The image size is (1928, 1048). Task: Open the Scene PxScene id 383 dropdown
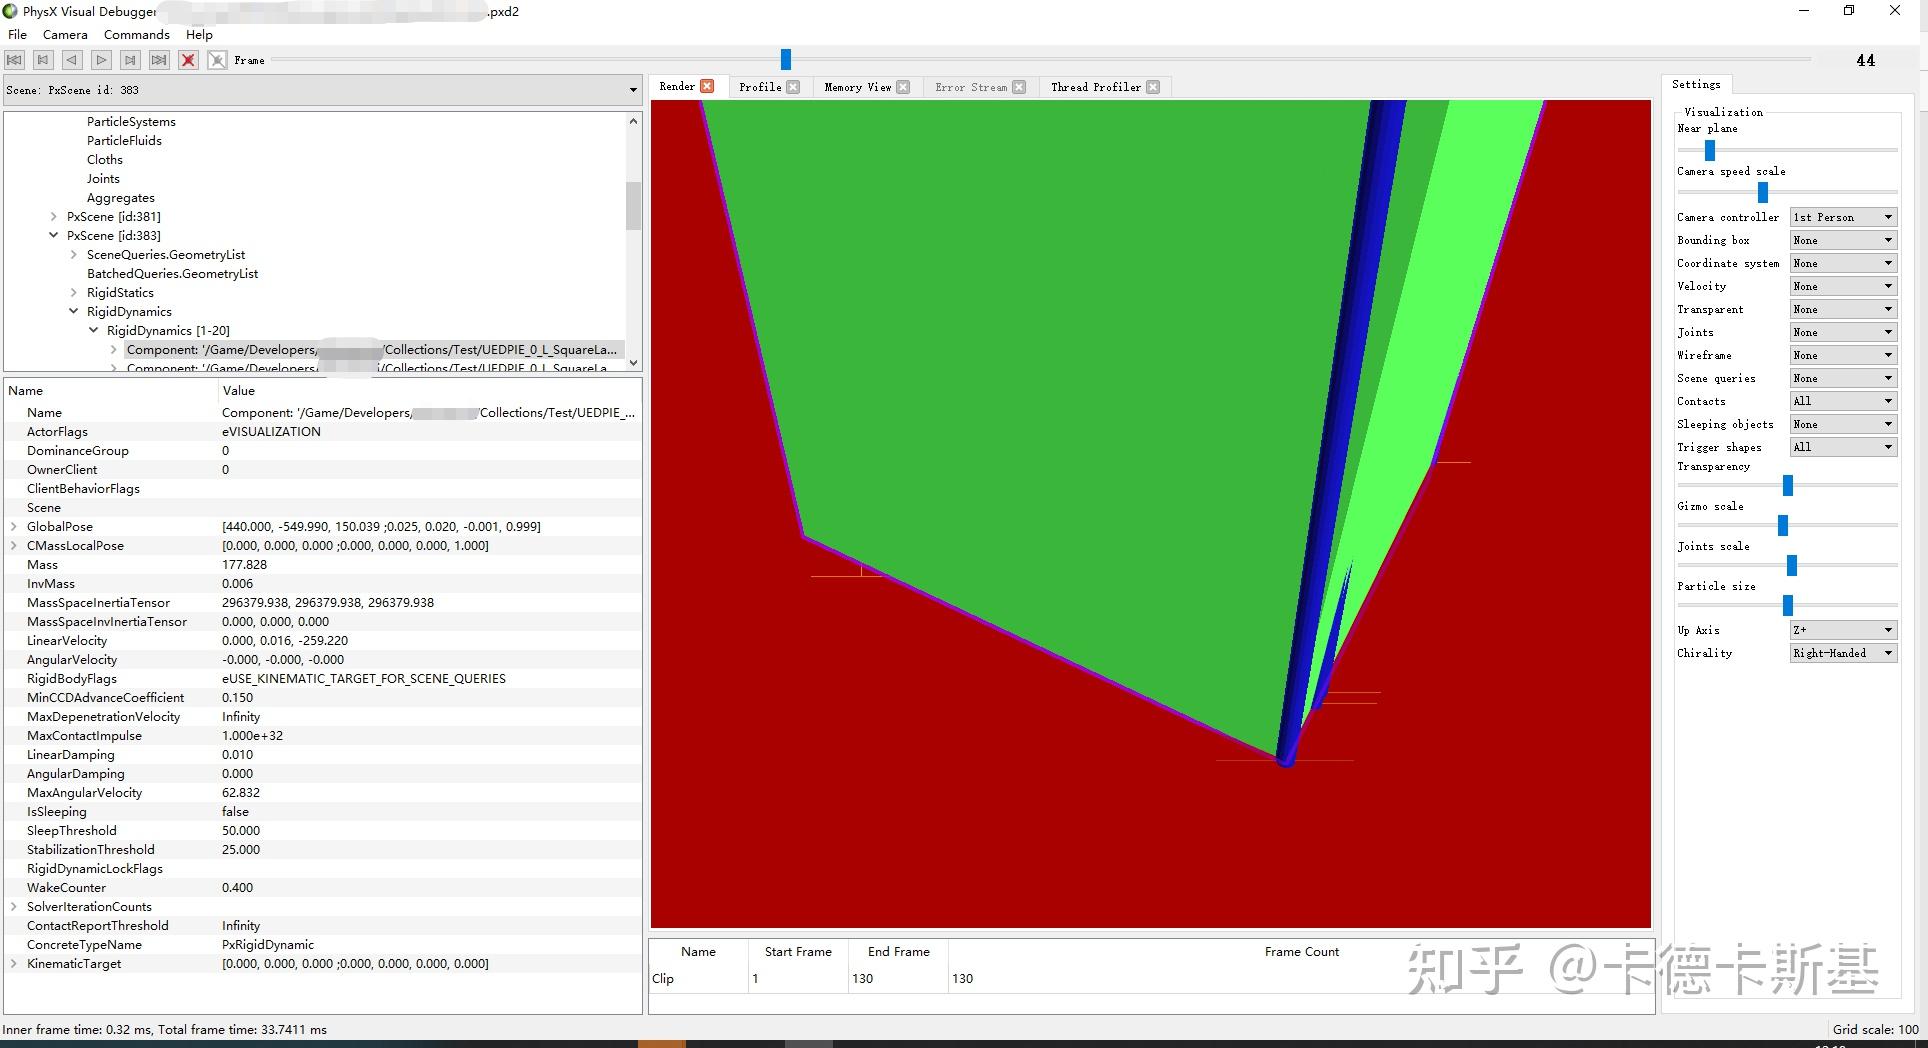pos(322,90)
